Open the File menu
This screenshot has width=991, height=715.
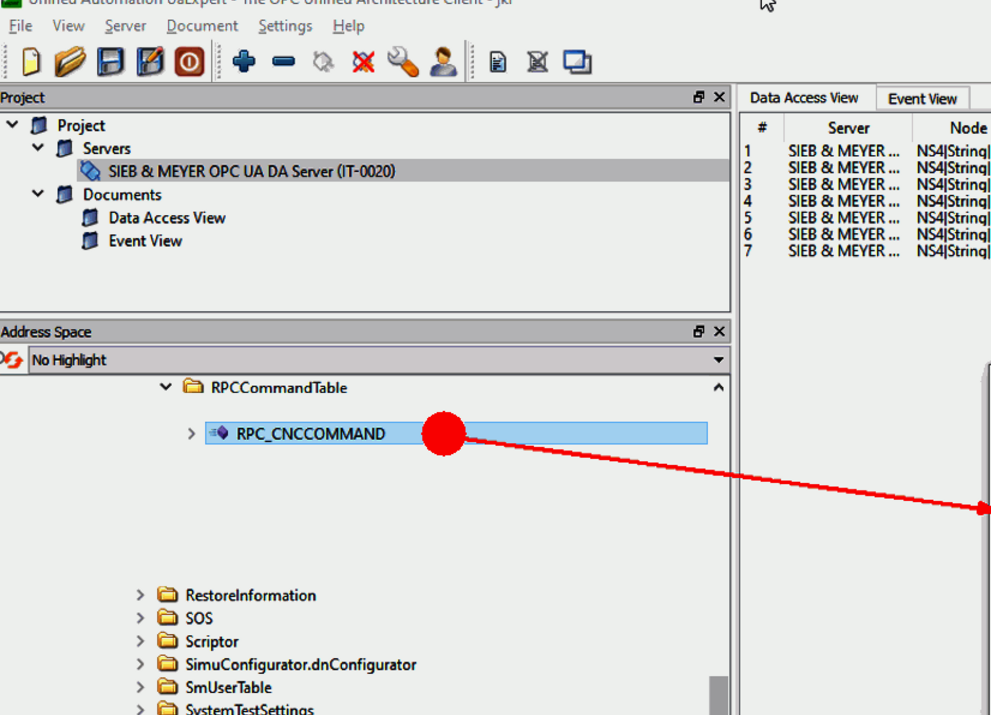(20, 26)
